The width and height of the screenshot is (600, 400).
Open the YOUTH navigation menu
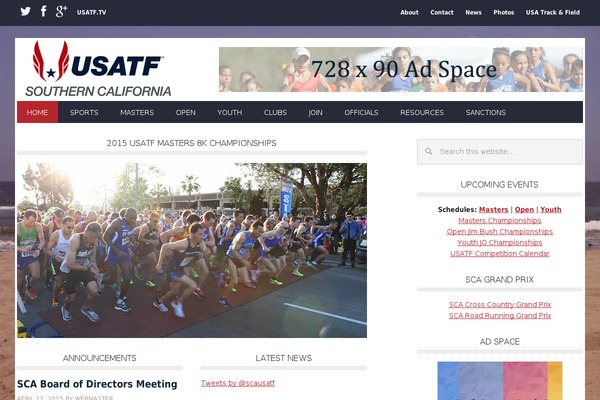[230, 112]
